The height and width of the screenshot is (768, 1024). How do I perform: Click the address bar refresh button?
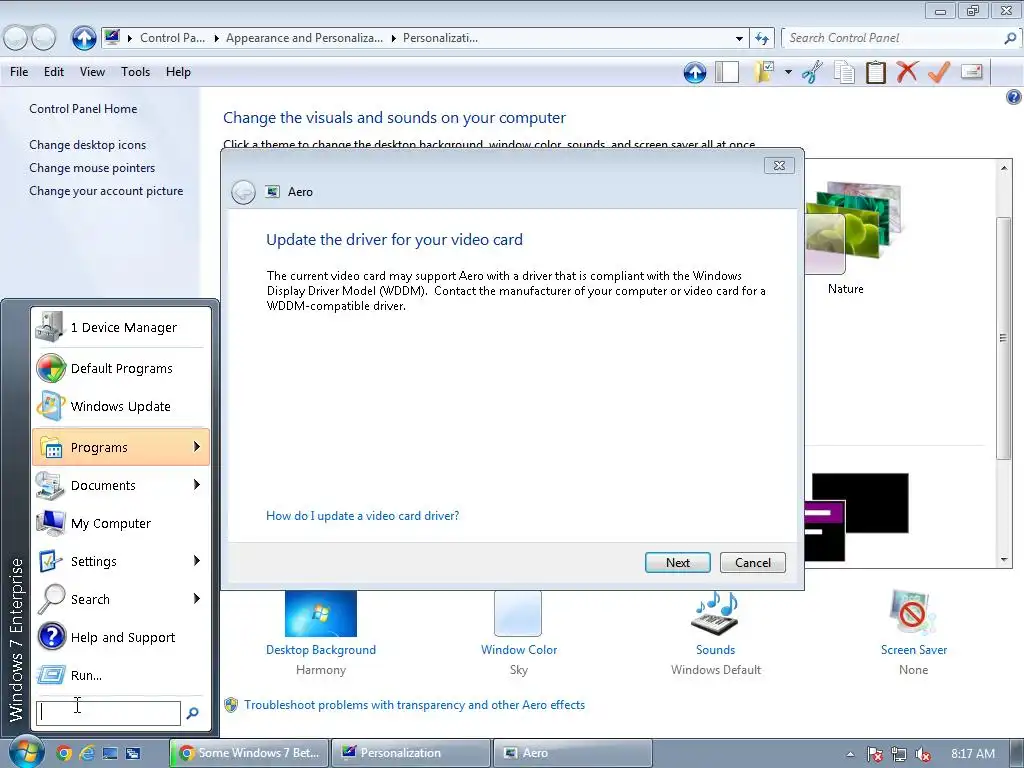pos(761,39)
